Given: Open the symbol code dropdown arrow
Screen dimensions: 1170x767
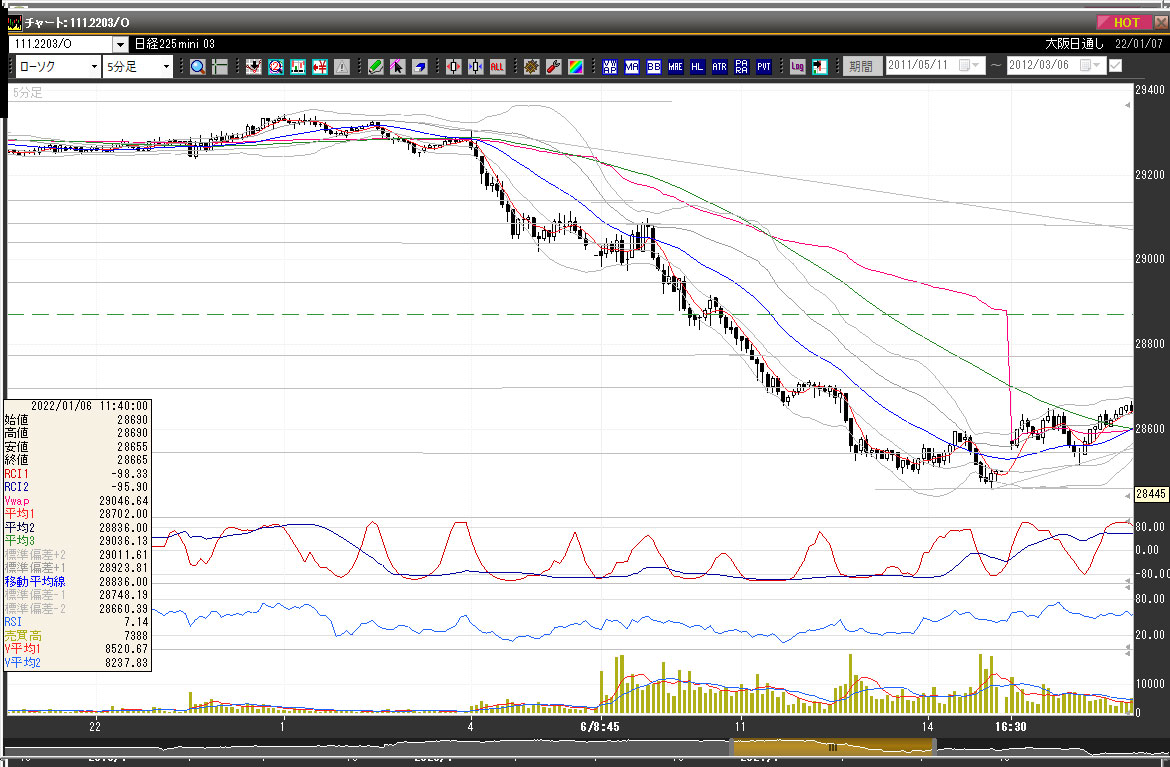Looking at the screenshot, I should (x=120, y=45).
